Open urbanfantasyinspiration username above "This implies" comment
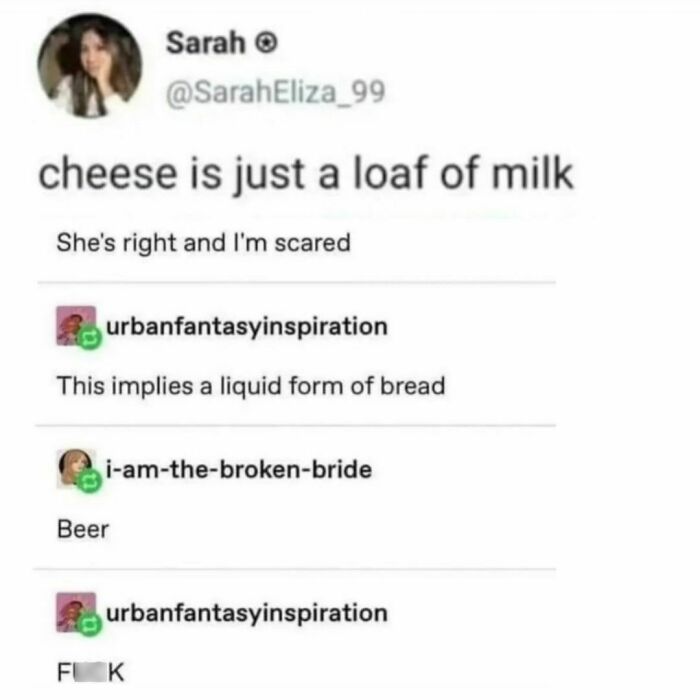 pos(247,327)
